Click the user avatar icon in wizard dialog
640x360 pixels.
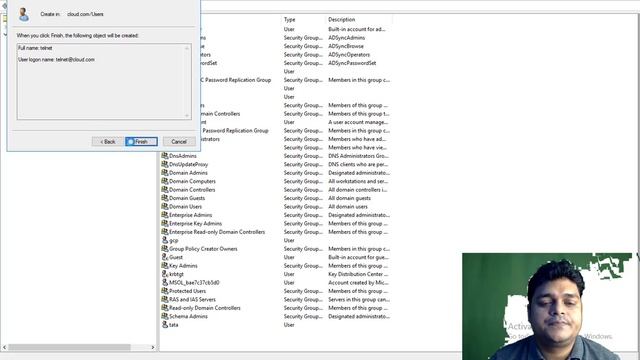tap(24, 14)
